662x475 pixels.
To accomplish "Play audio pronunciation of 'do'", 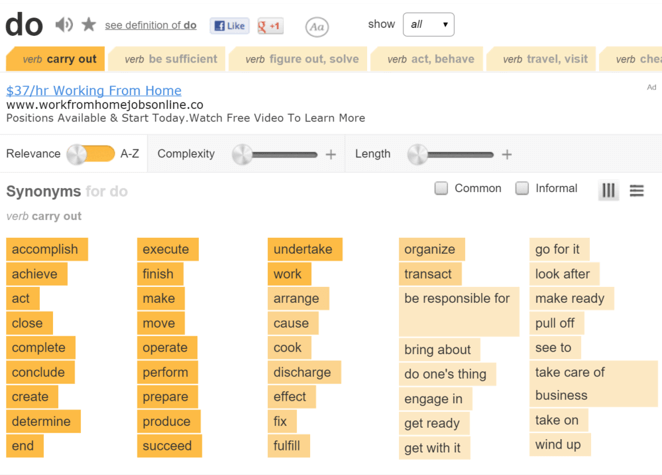I will click(64, 25).
